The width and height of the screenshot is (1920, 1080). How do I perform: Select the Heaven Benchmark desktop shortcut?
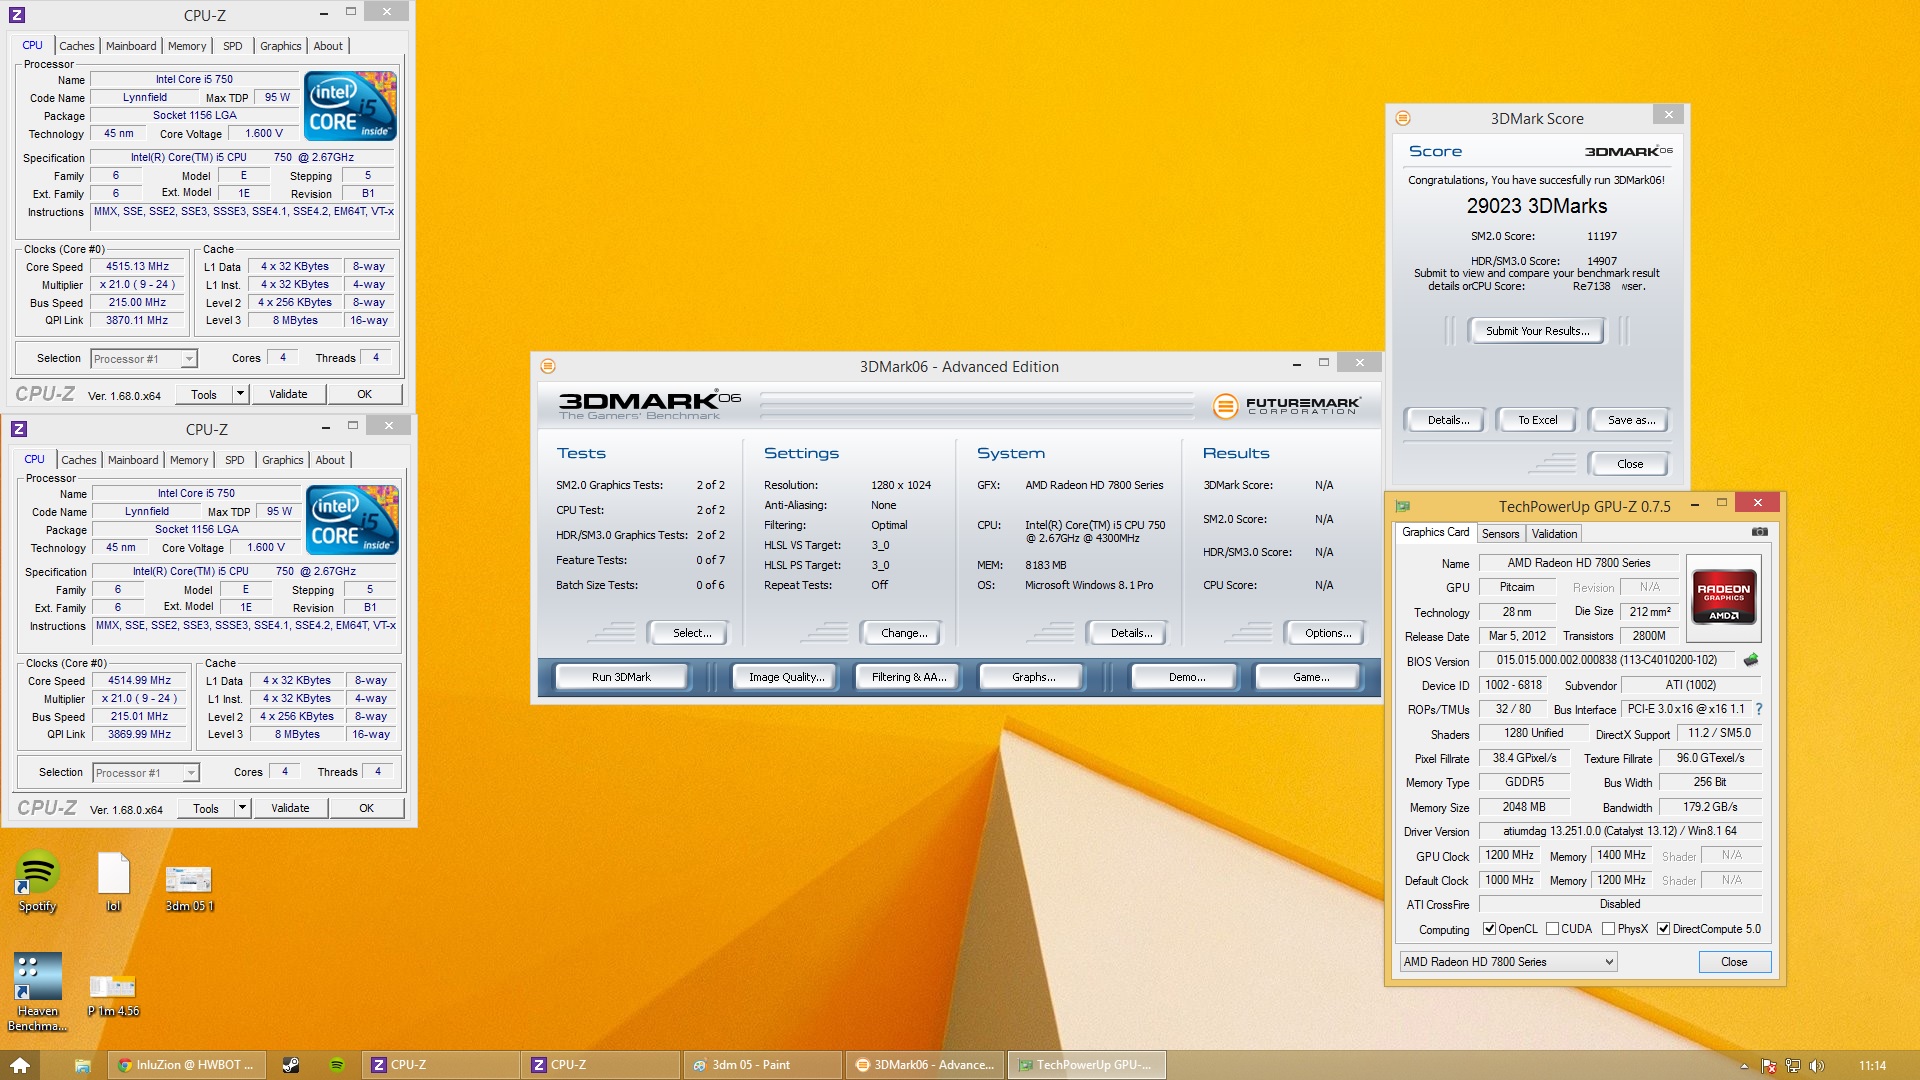pos(37,991)
